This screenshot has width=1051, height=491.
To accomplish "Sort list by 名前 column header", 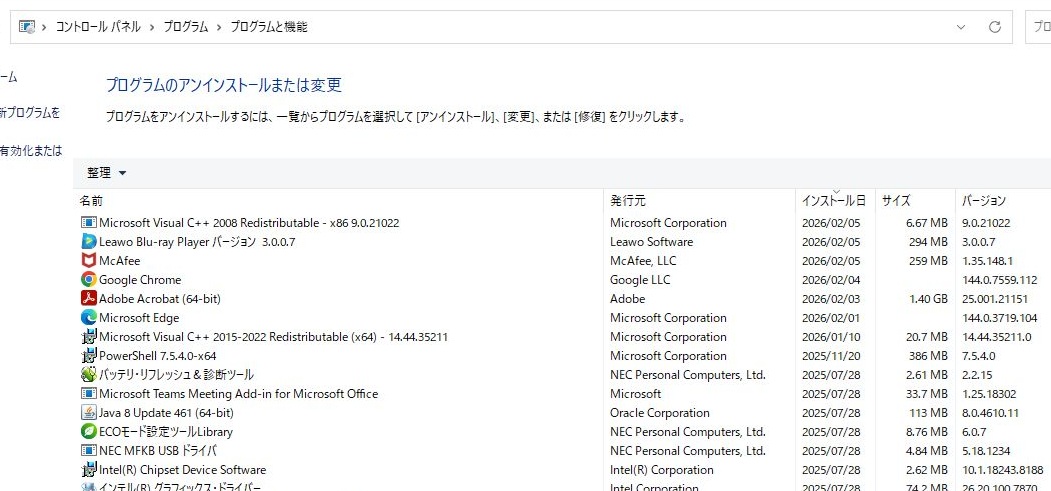I will (92, 201).
